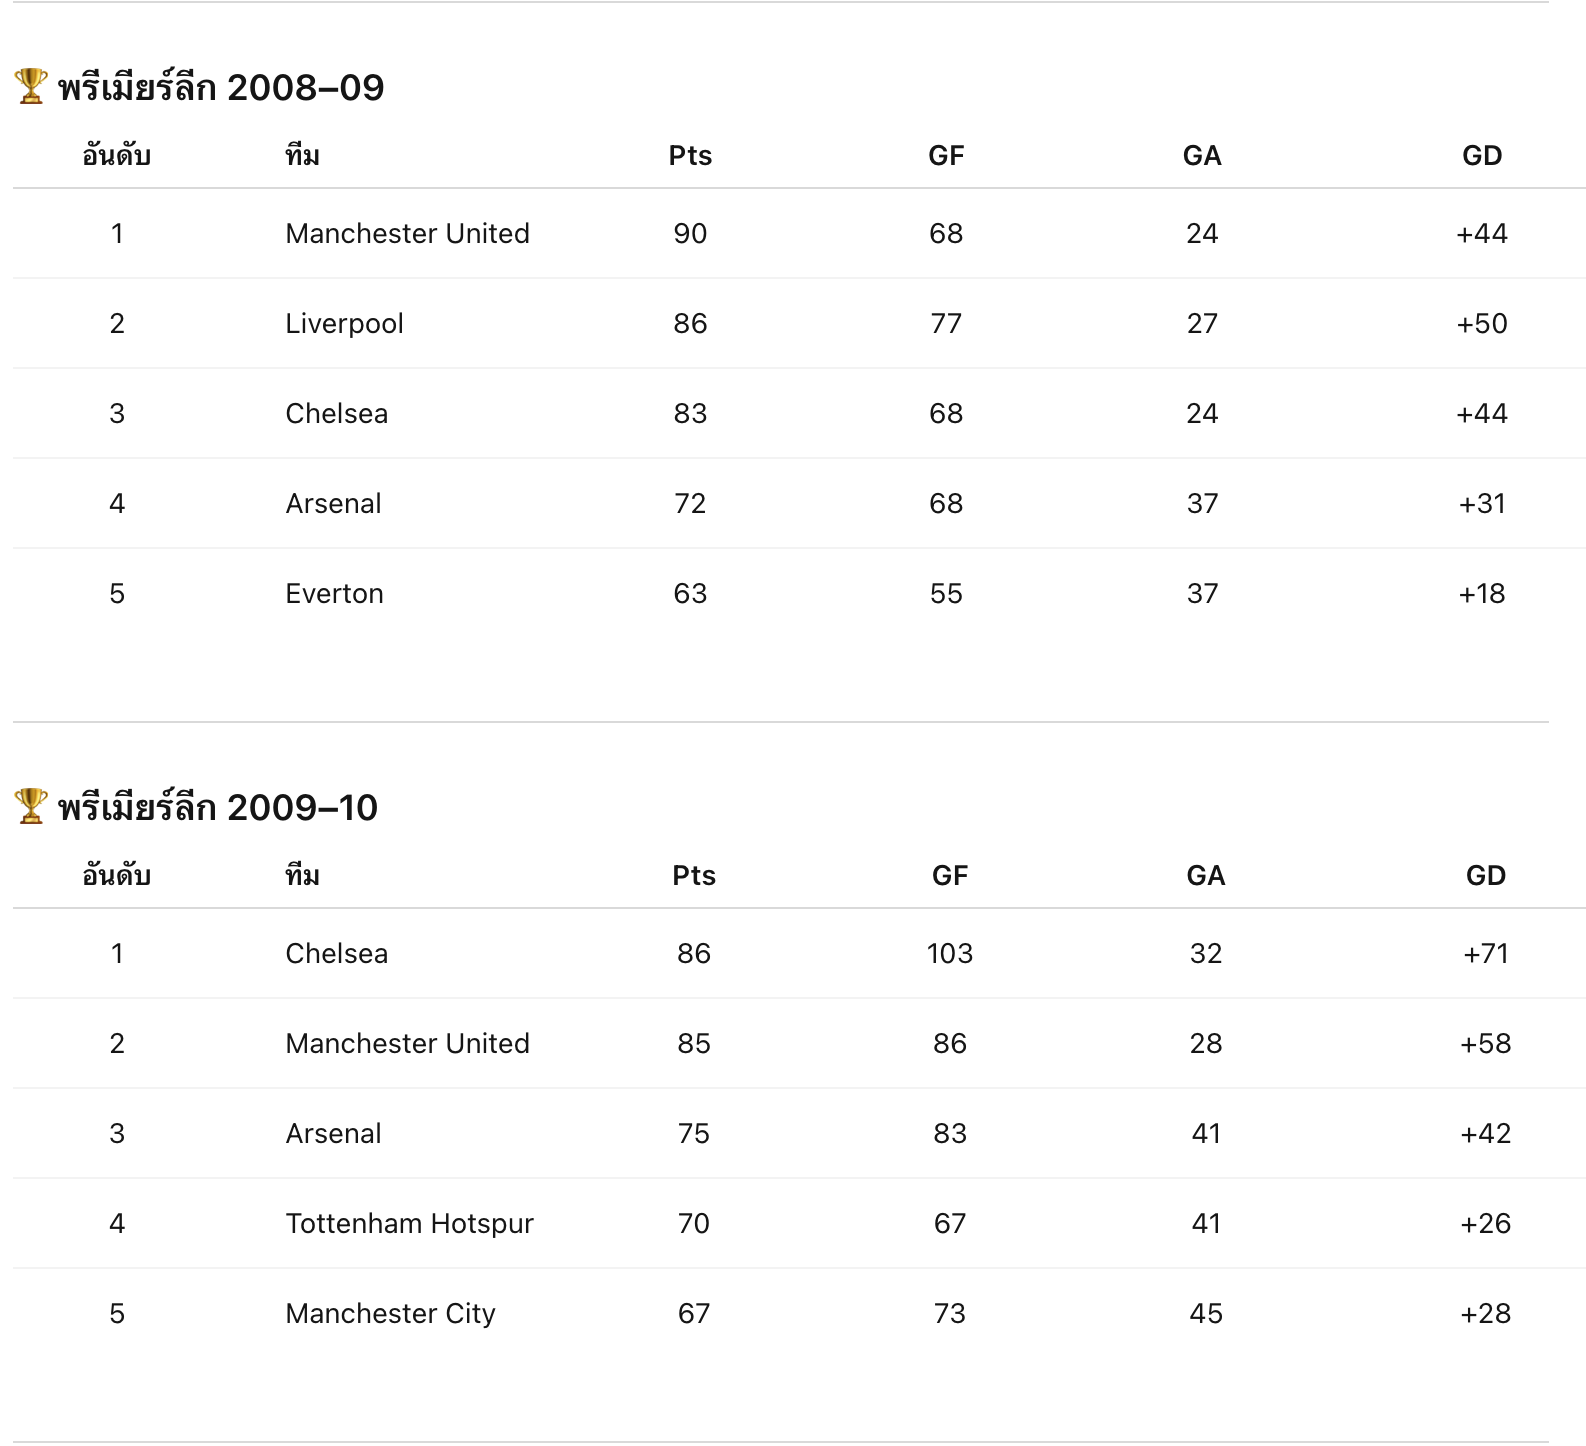The width and height of the screenshot is (1586, 1446).
Task: Click the GF column header in 2008–09 table
Action: 946,156
